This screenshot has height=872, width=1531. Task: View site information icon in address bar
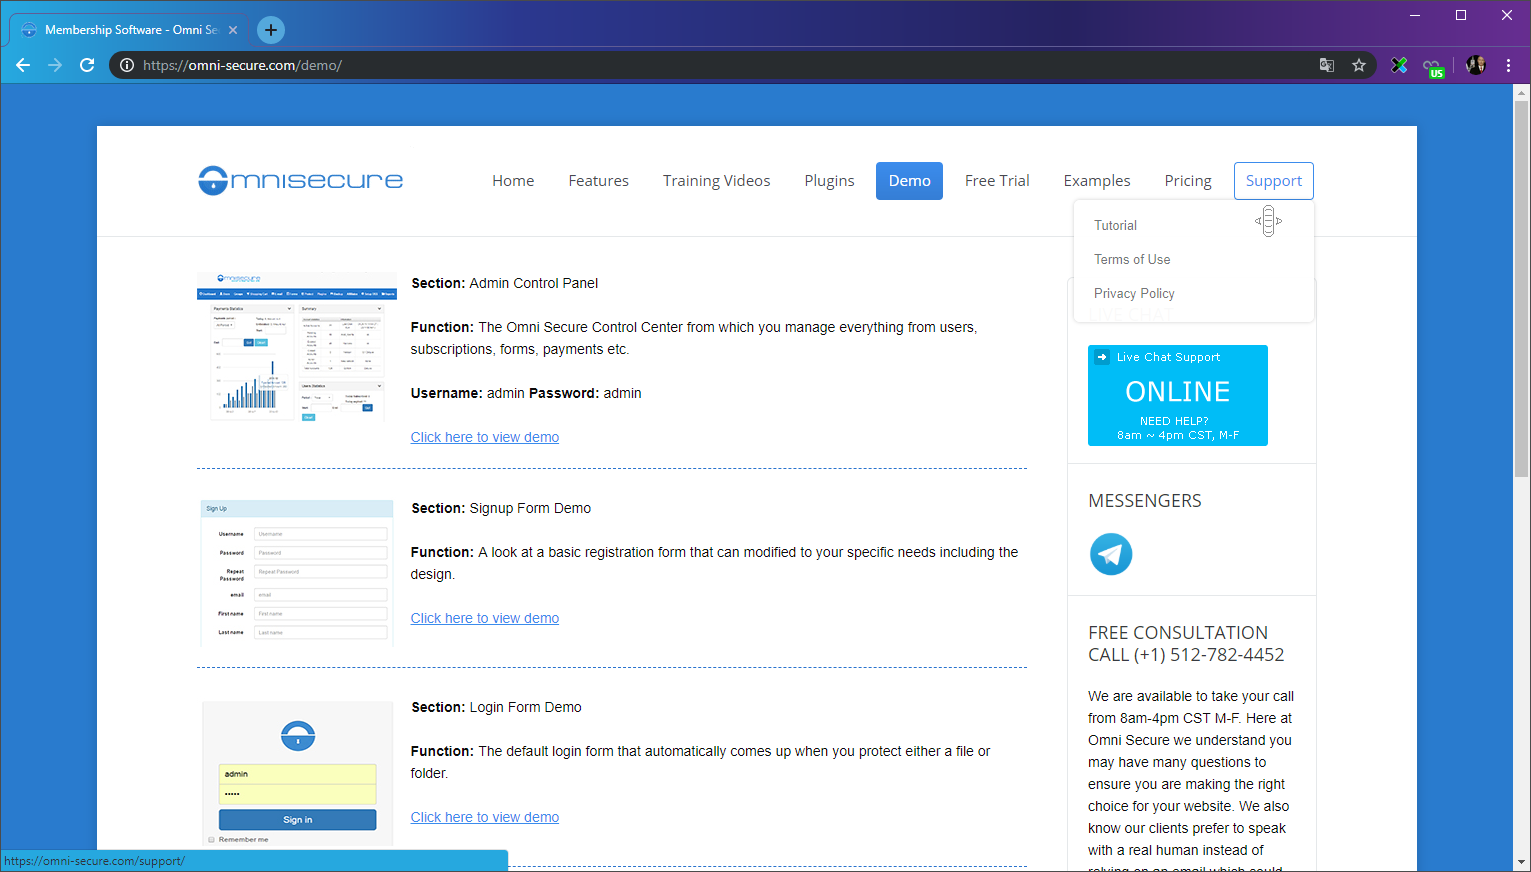point(127,65)
